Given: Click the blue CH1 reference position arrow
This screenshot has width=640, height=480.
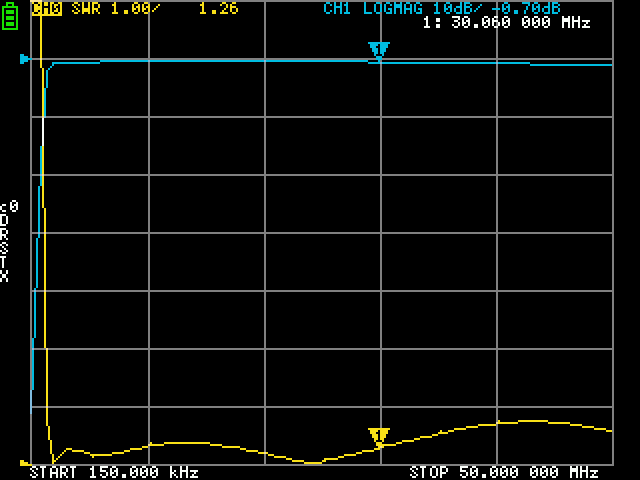Looking at the screenshot, I should point(25,59).
